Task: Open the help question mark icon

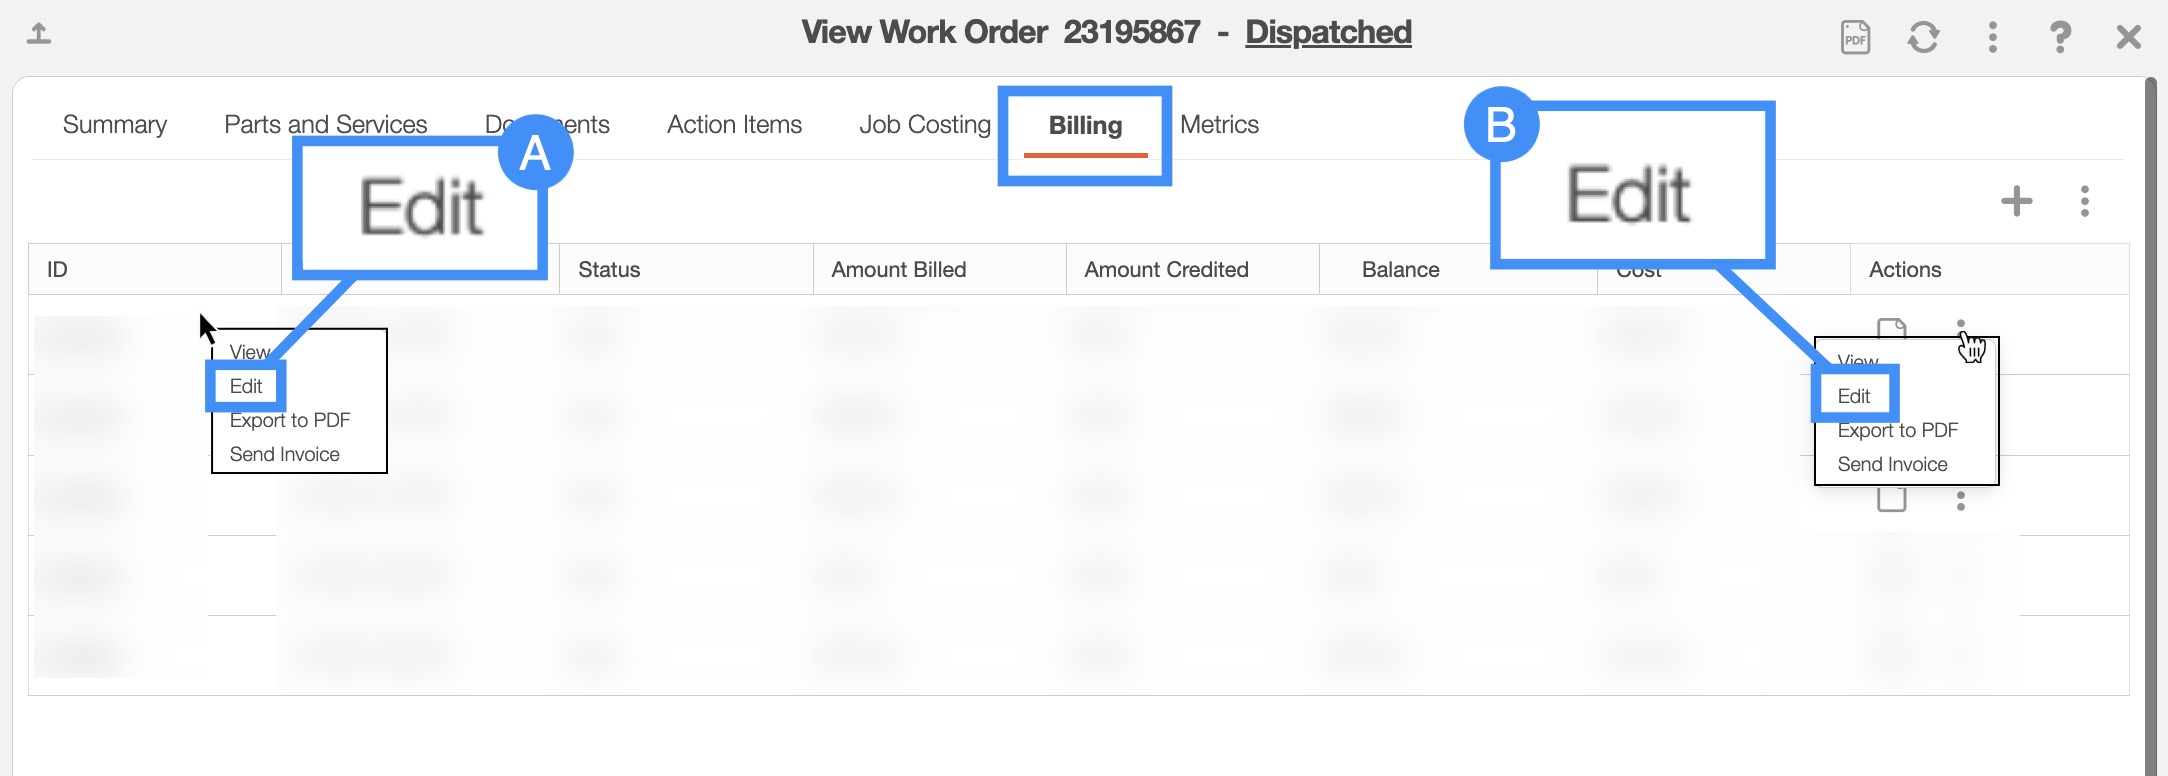Action: (2060, 38)
